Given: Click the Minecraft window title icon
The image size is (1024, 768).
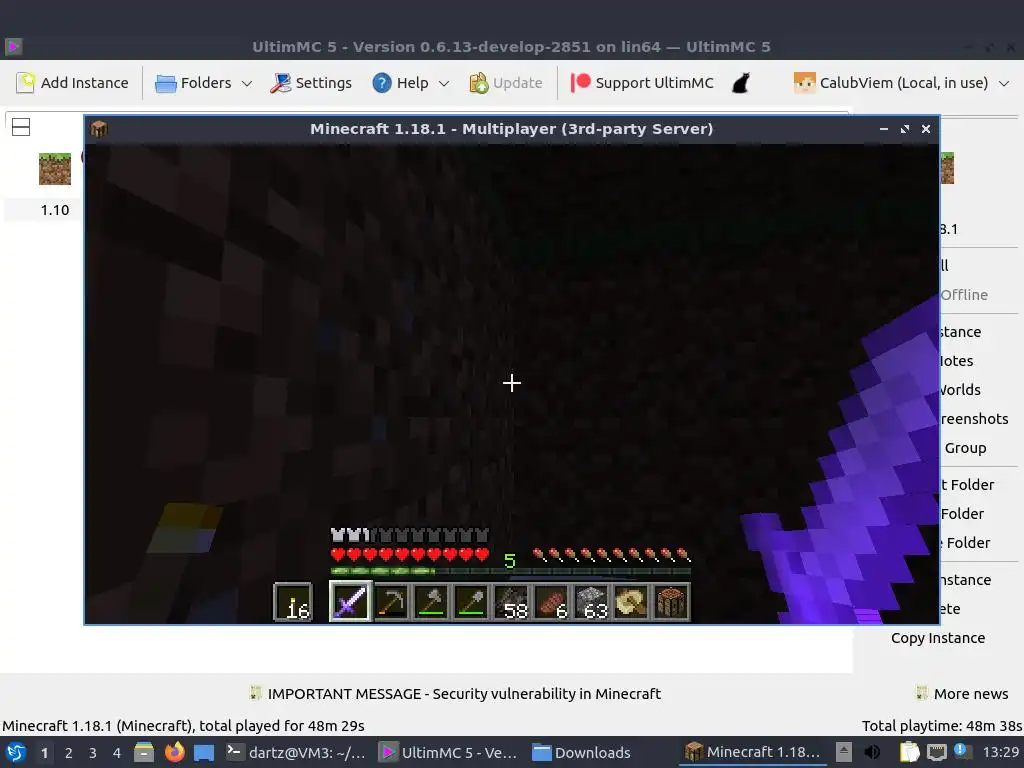Looking at the screenshot, I should coord(99,129).
